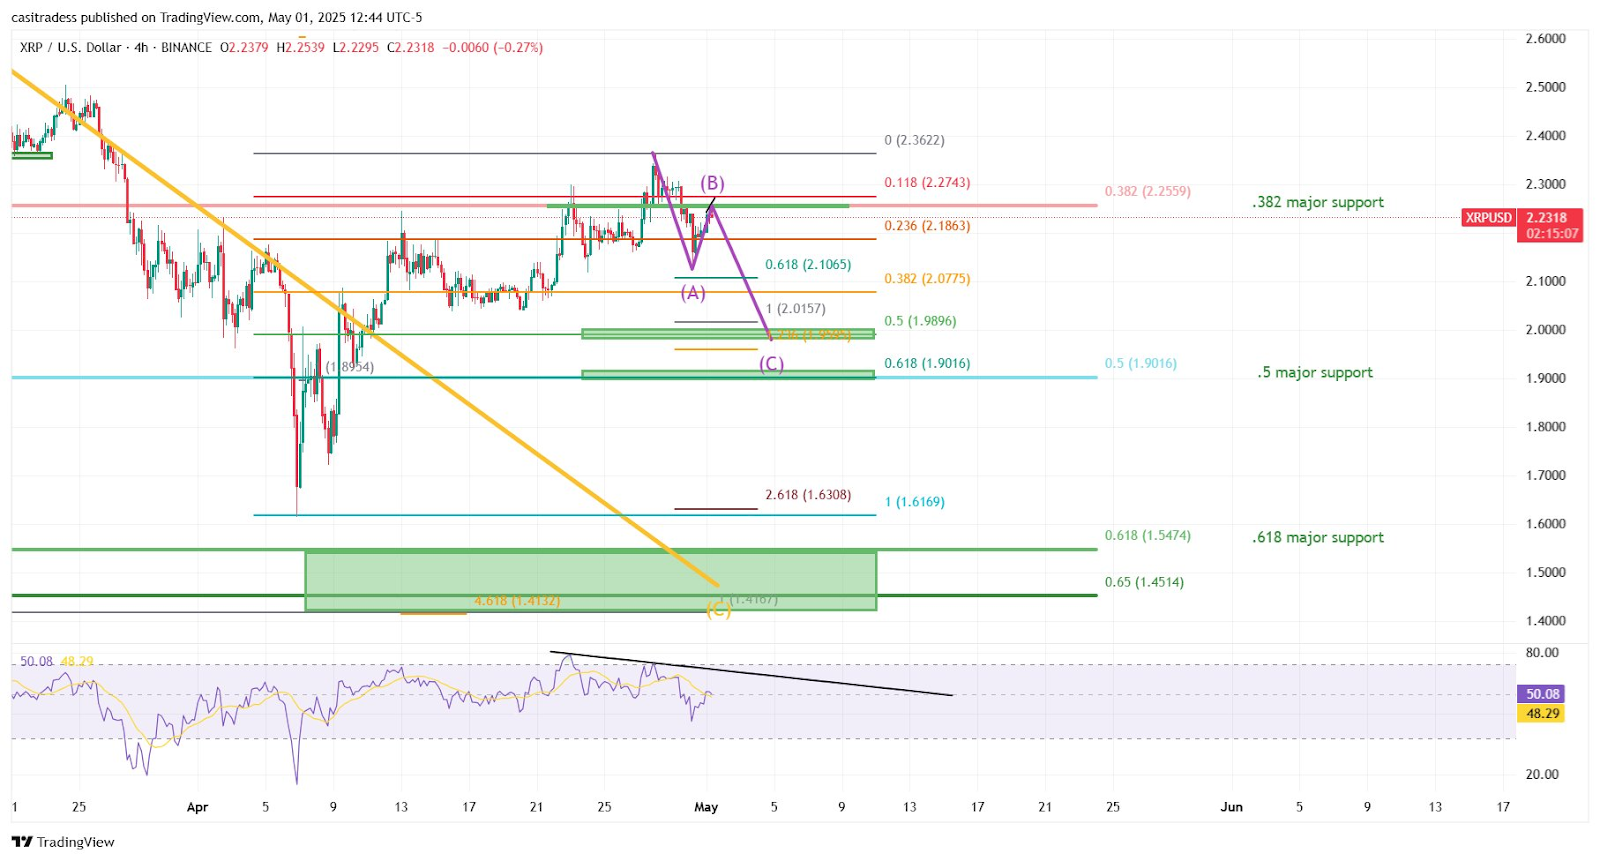This screenshot has width=1600, height=861.
Task: Click the 4h timeframe in chart header
Action: pos(141,47)
